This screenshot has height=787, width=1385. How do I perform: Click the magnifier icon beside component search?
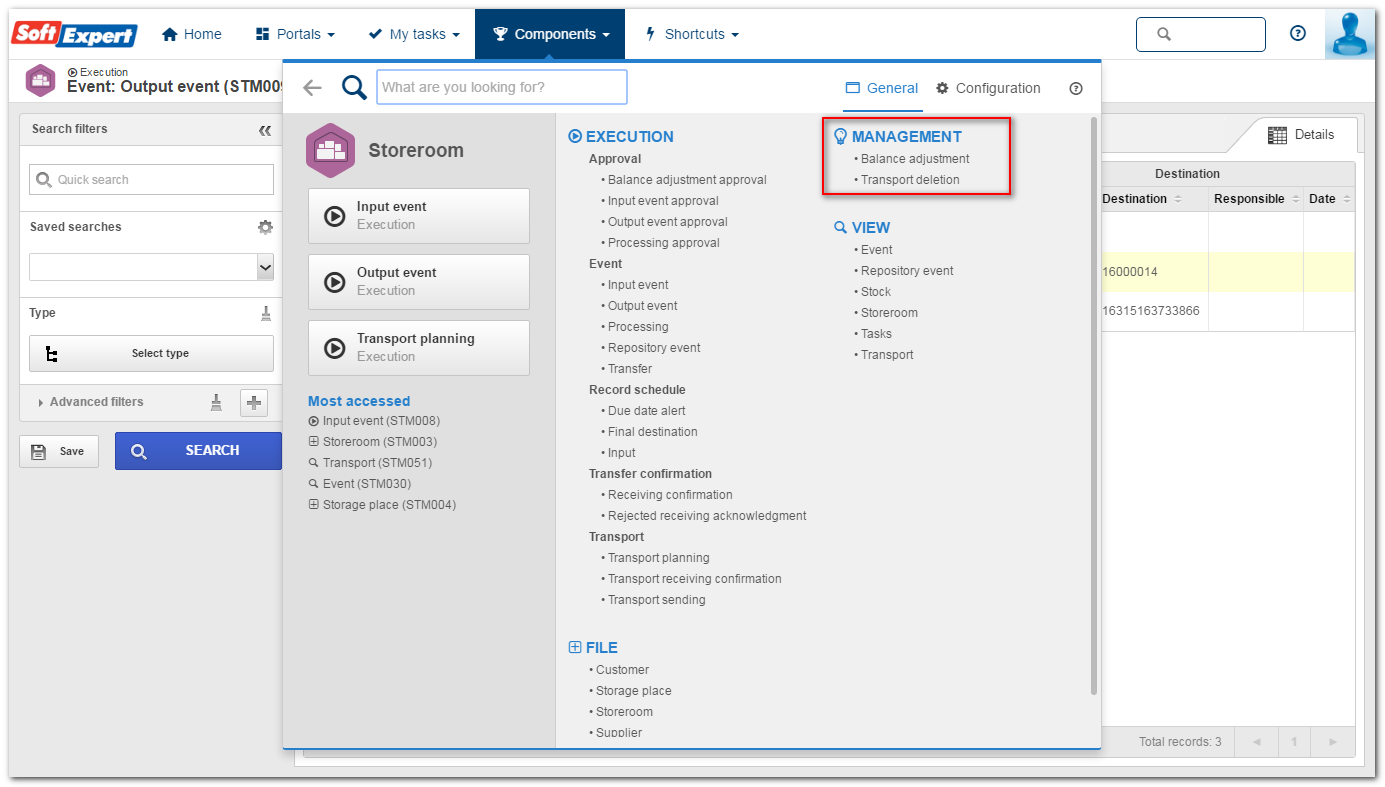[x=354, y=88]
